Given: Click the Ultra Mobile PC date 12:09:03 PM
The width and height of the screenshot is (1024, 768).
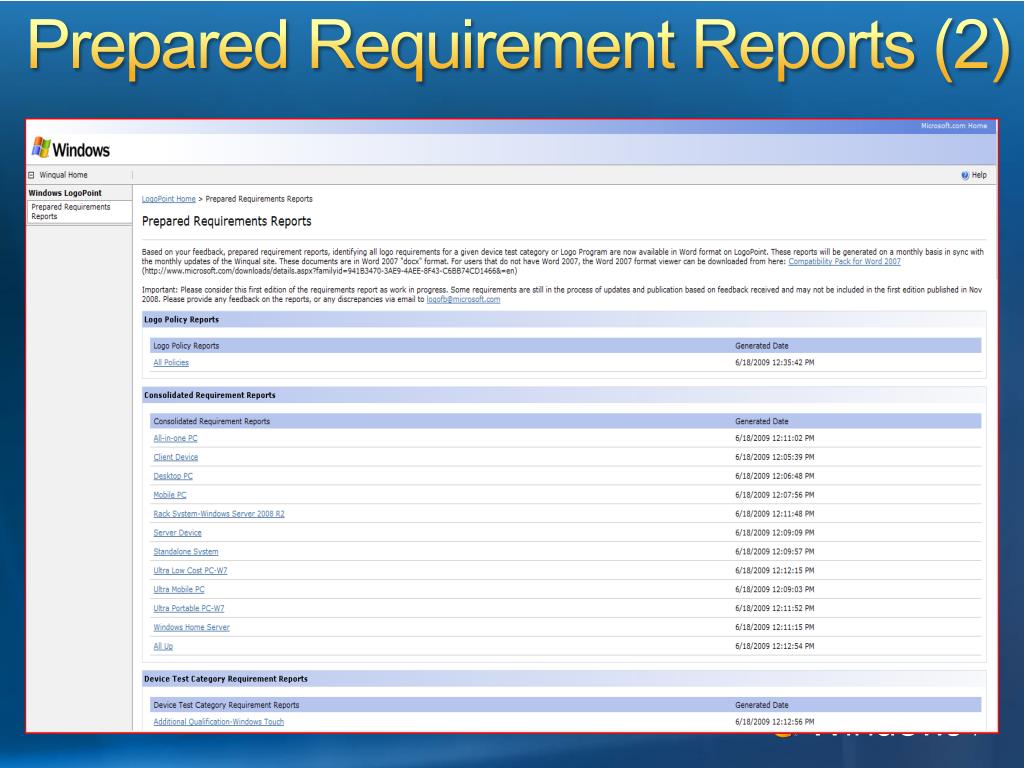Looking at the screenshot, I should click(775, 590).
